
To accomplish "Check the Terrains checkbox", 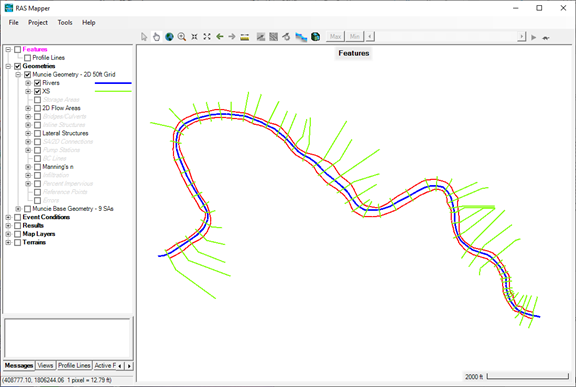I will click(17, 243).
